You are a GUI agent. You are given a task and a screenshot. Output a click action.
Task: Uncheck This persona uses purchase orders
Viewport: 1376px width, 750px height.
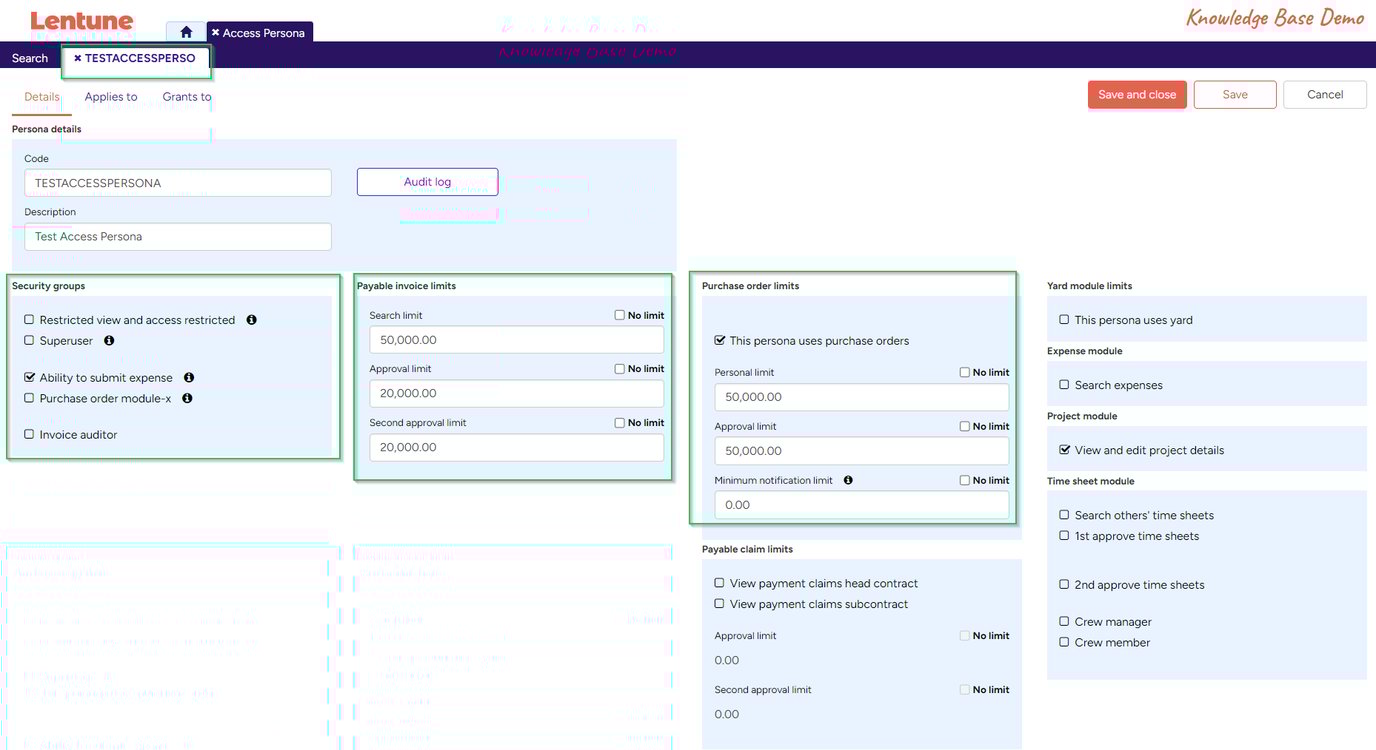click(x=720, y=341)
